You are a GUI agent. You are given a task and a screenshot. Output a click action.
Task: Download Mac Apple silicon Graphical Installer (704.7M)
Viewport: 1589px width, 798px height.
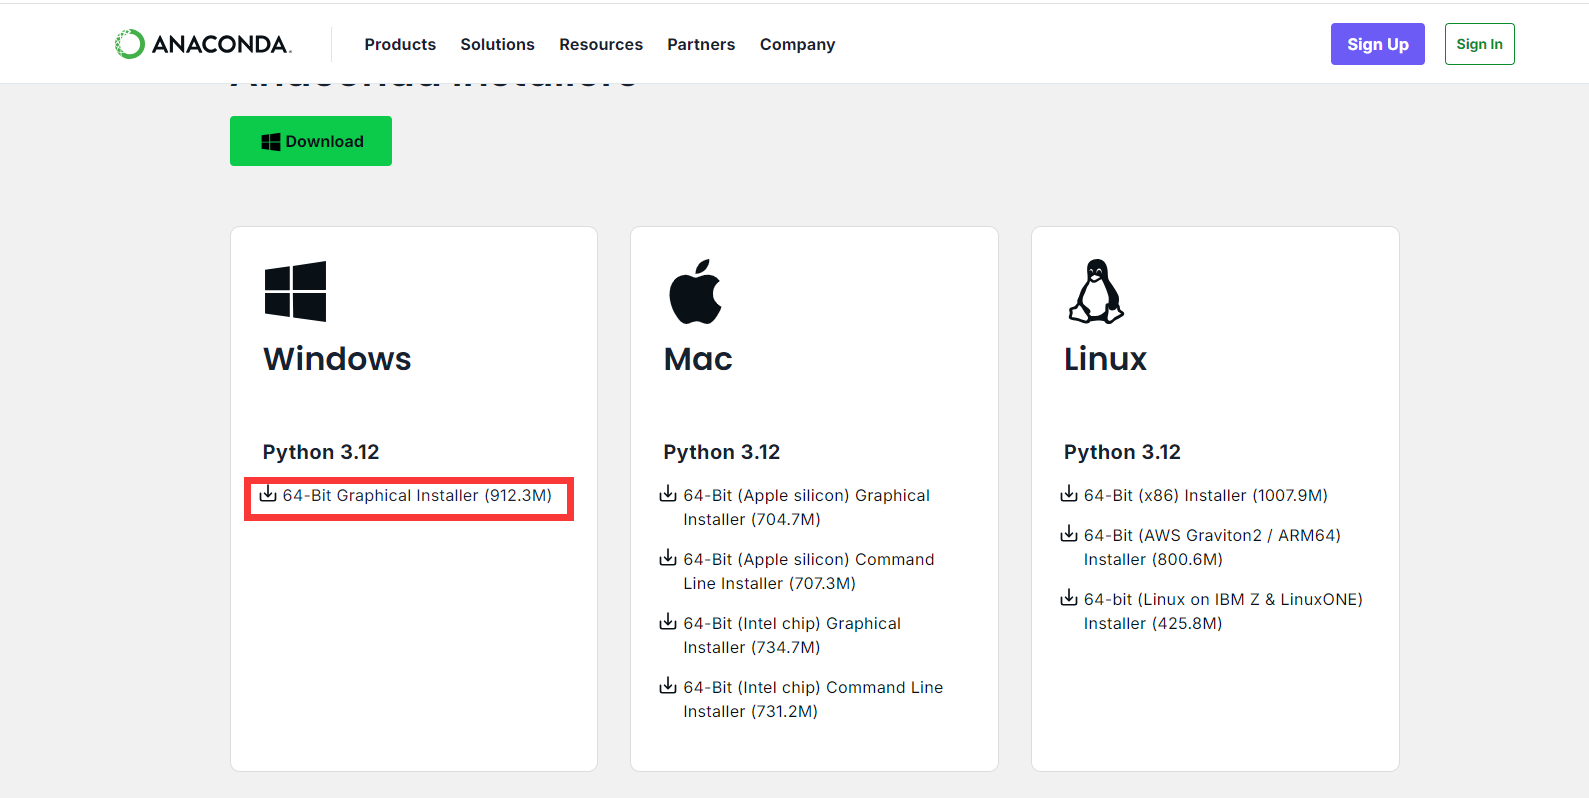(806, 507)
